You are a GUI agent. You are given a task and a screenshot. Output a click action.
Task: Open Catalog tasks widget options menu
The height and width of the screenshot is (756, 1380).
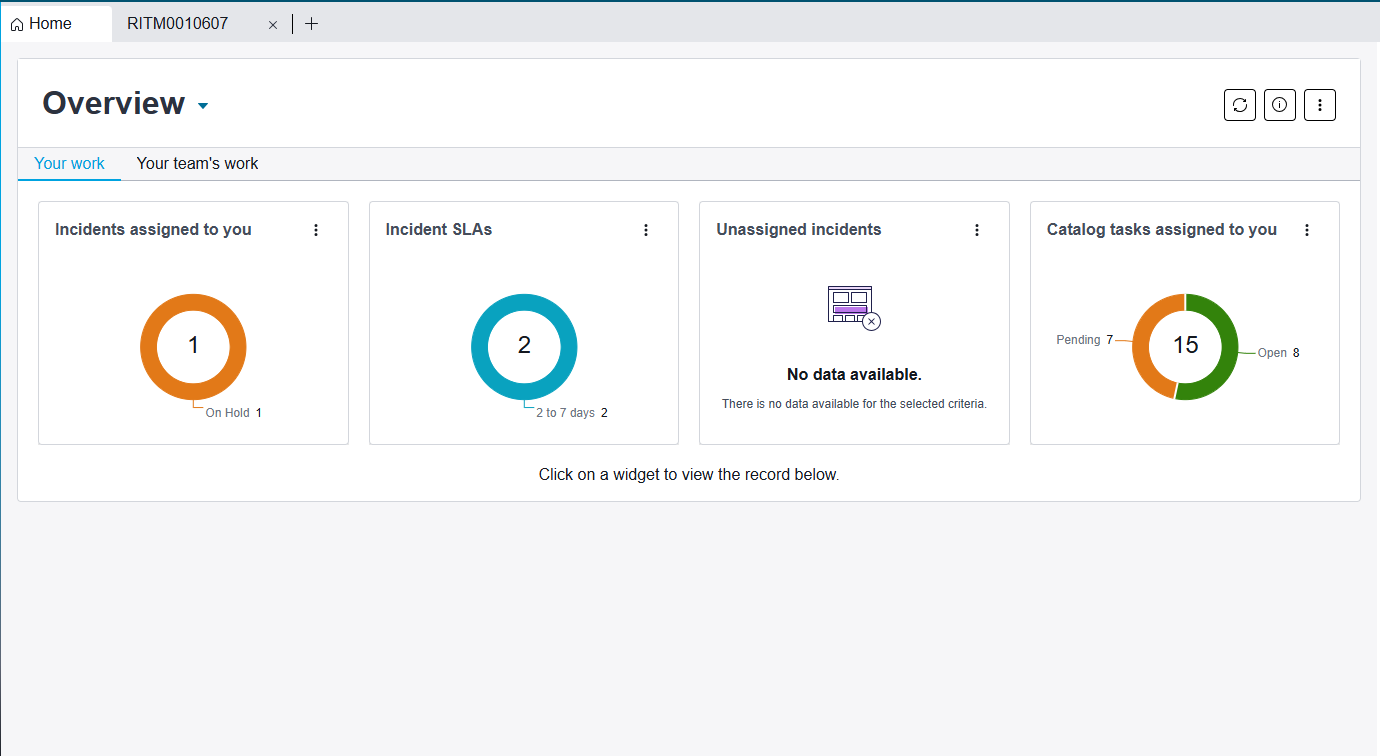tap(1307, 230)
